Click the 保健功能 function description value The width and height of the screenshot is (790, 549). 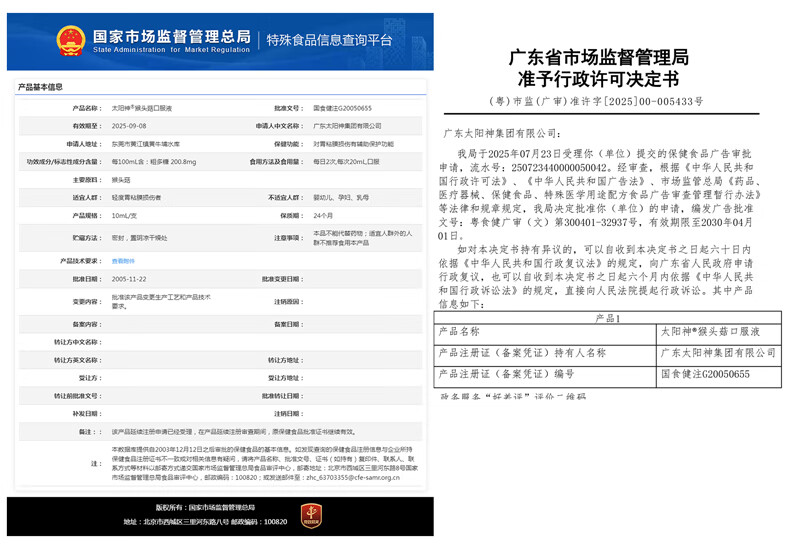(x=353, y=144)
